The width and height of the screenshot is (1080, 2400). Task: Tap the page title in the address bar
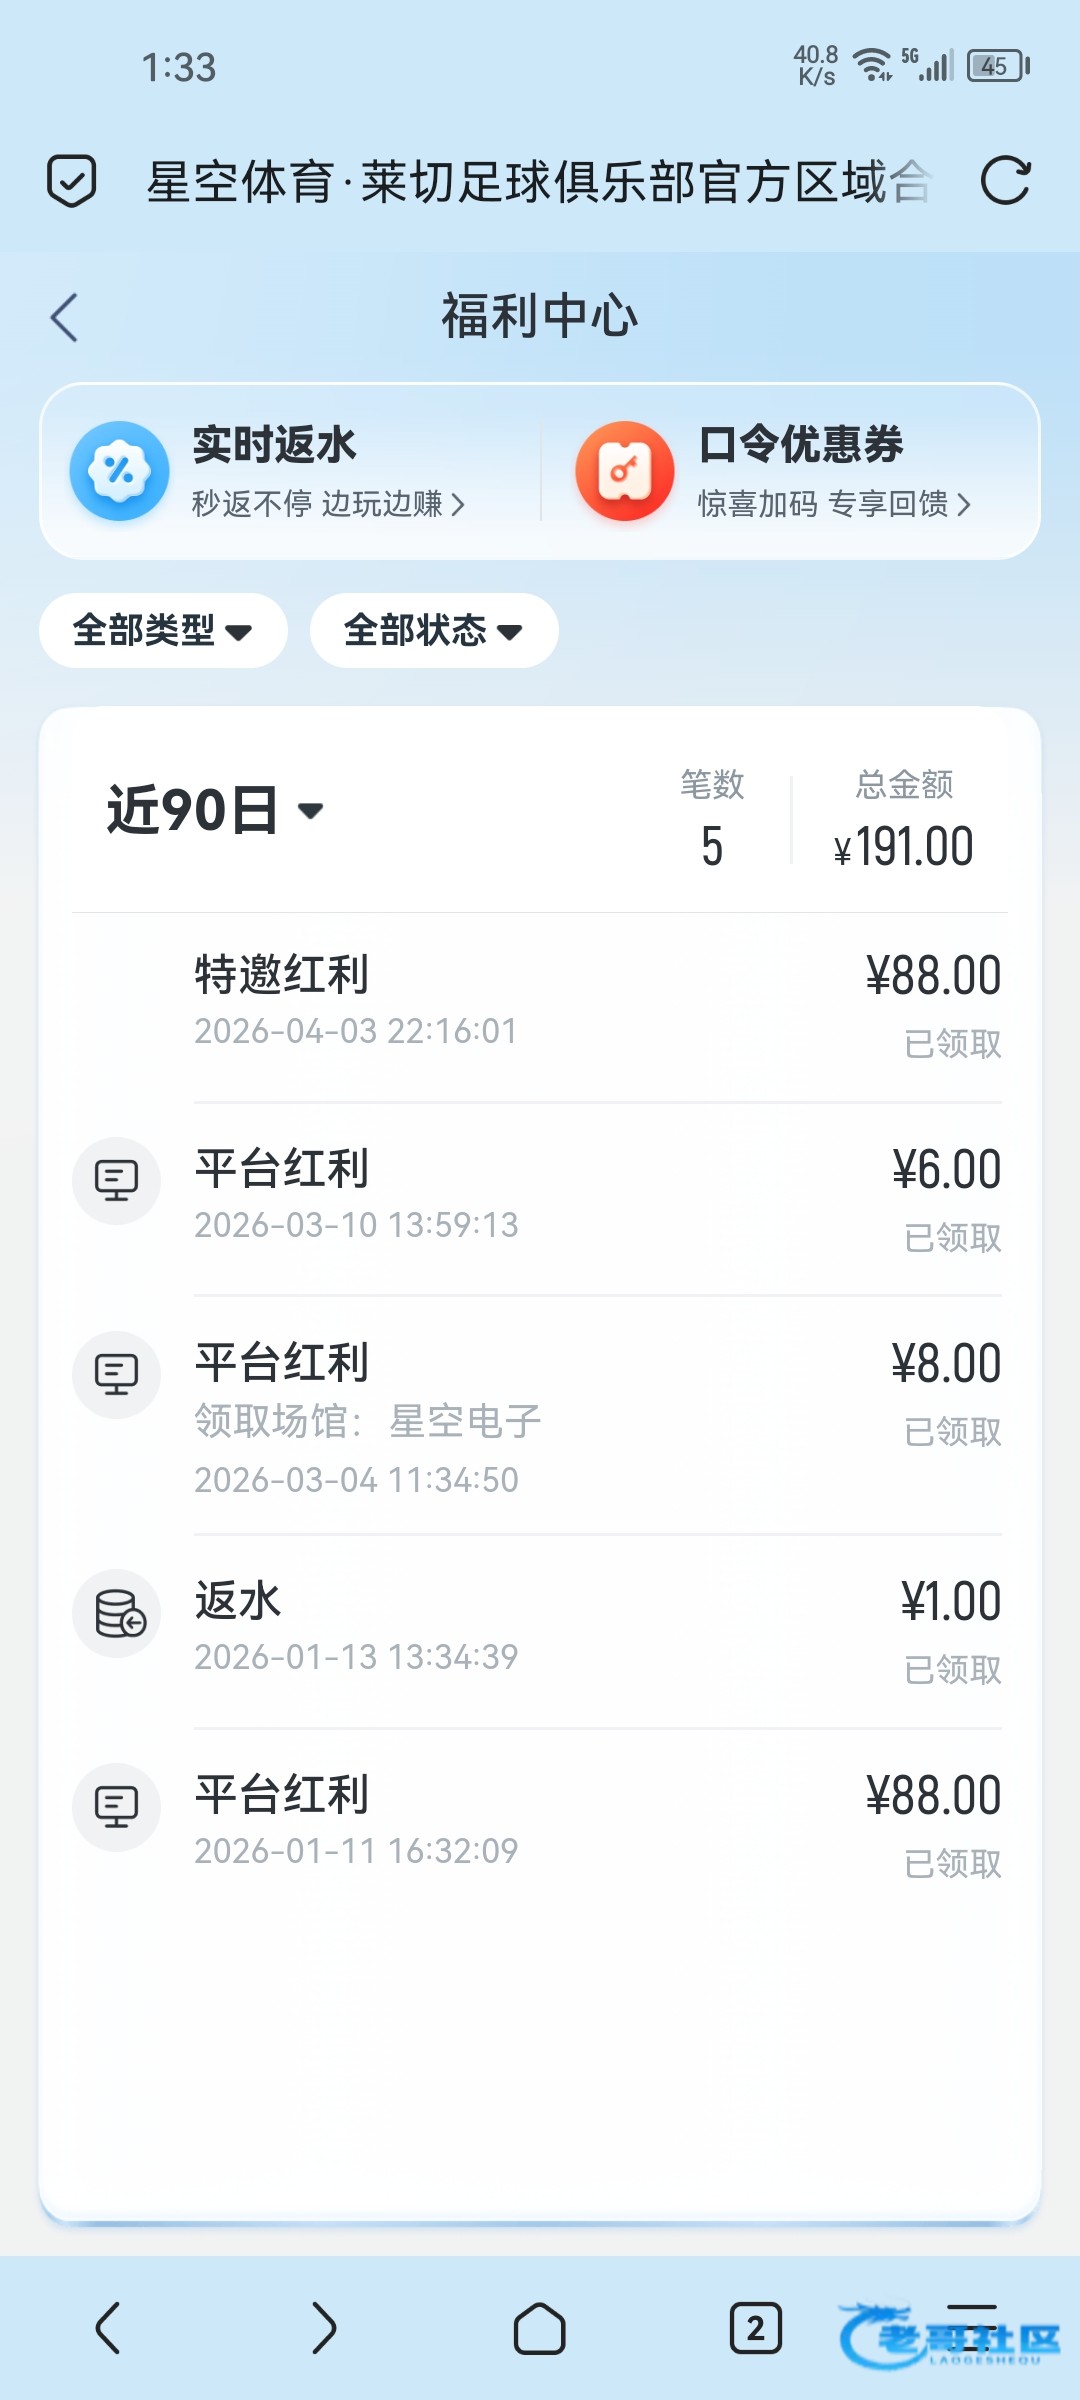coord(538,181)
